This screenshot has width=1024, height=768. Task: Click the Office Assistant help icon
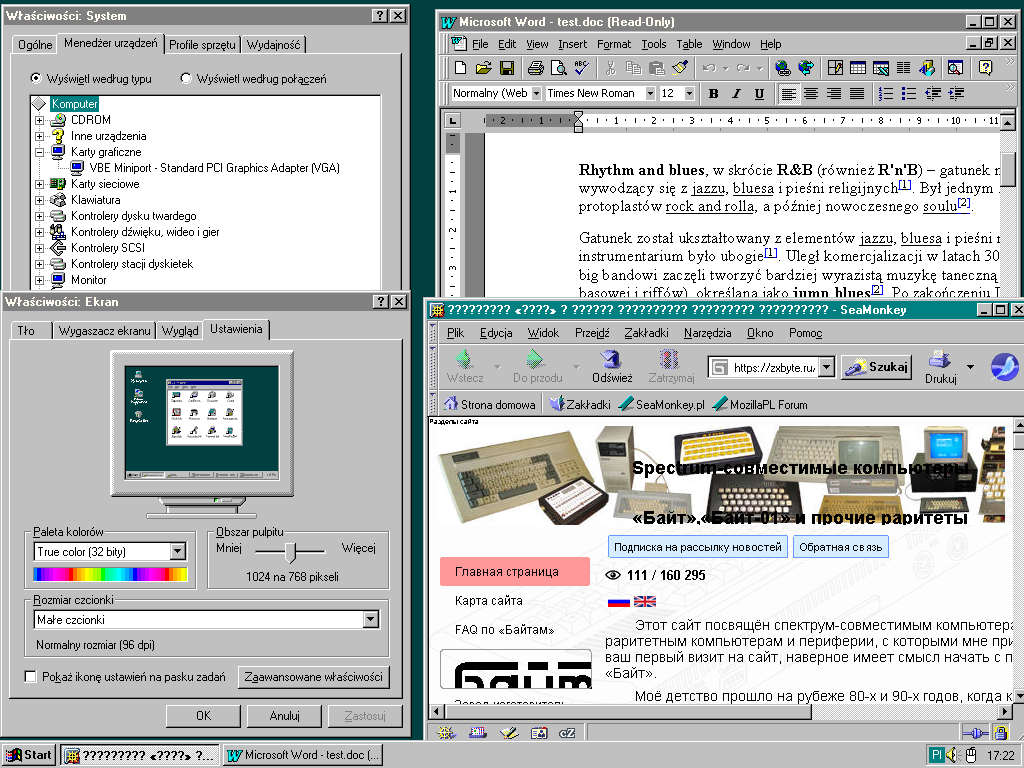985,67
